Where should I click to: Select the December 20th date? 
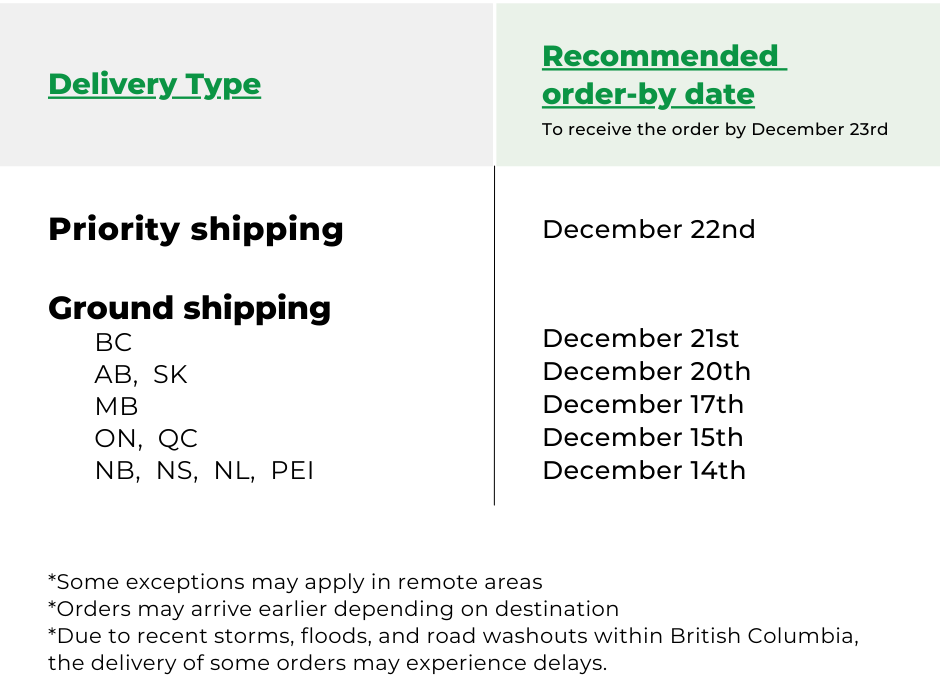[x=646, y=371]
